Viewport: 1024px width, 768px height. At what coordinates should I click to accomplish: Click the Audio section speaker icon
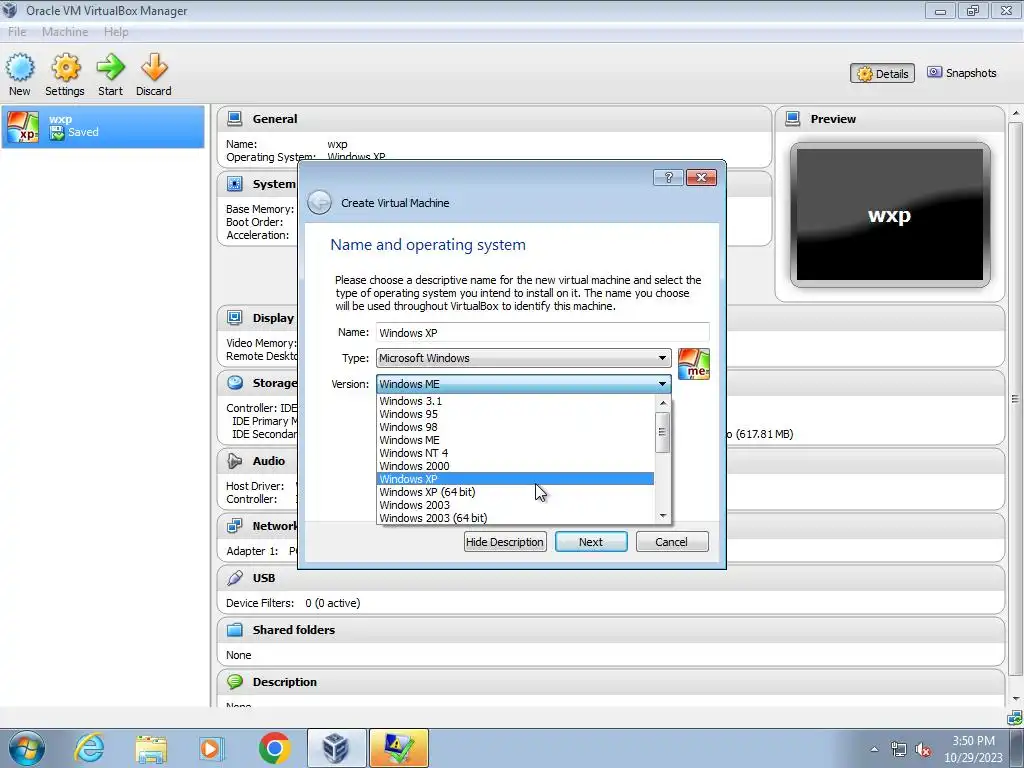pyautogui.click(x=234, y=460)
